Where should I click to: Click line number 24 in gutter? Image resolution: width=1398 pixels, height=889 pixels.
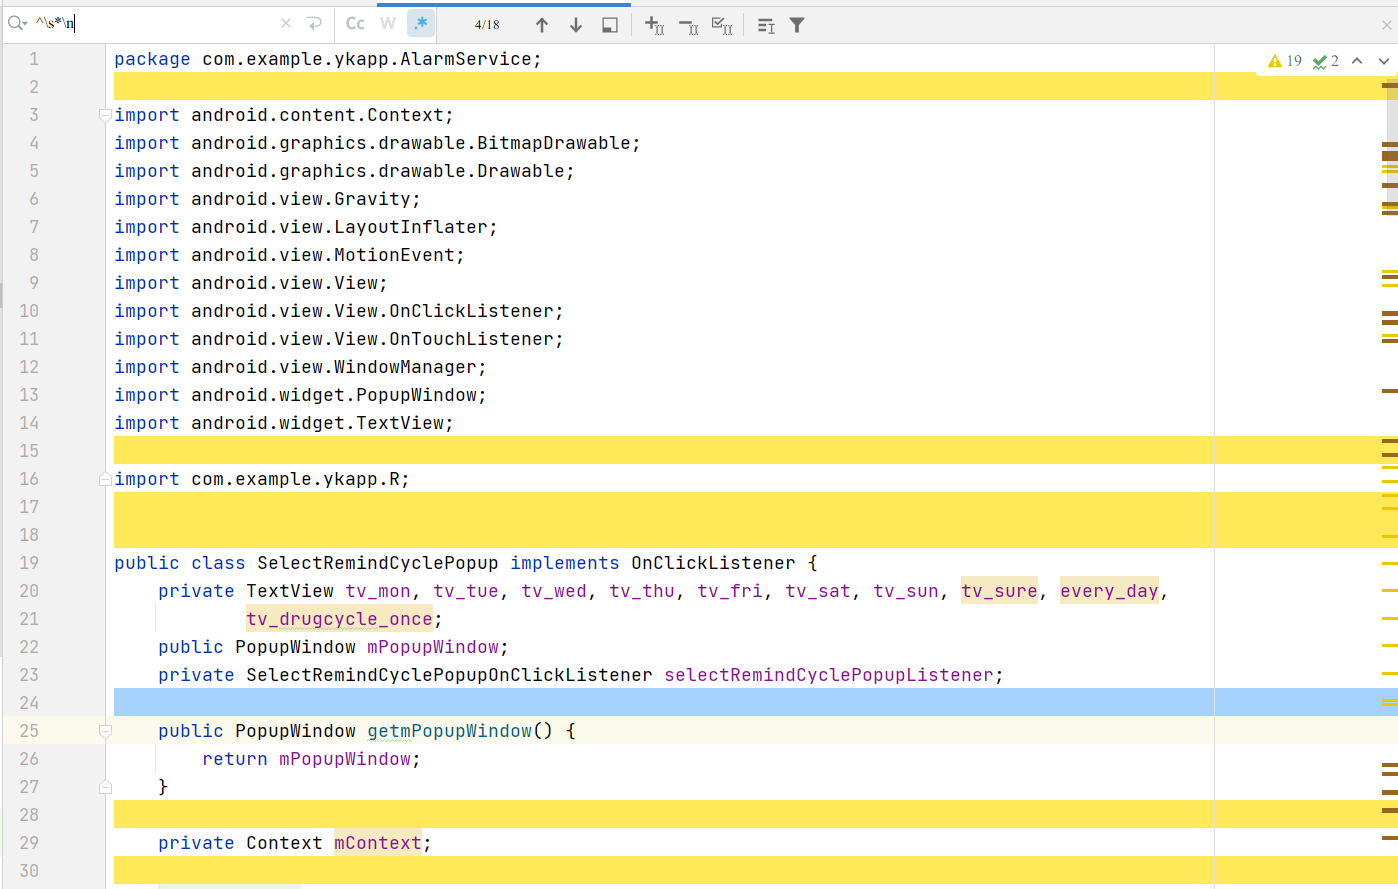29,703
